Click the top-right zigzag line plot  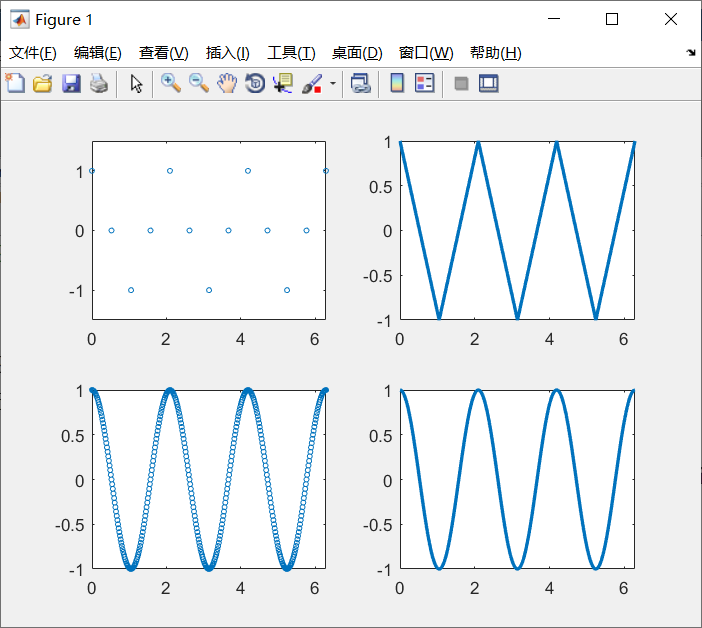click(517, 231)
